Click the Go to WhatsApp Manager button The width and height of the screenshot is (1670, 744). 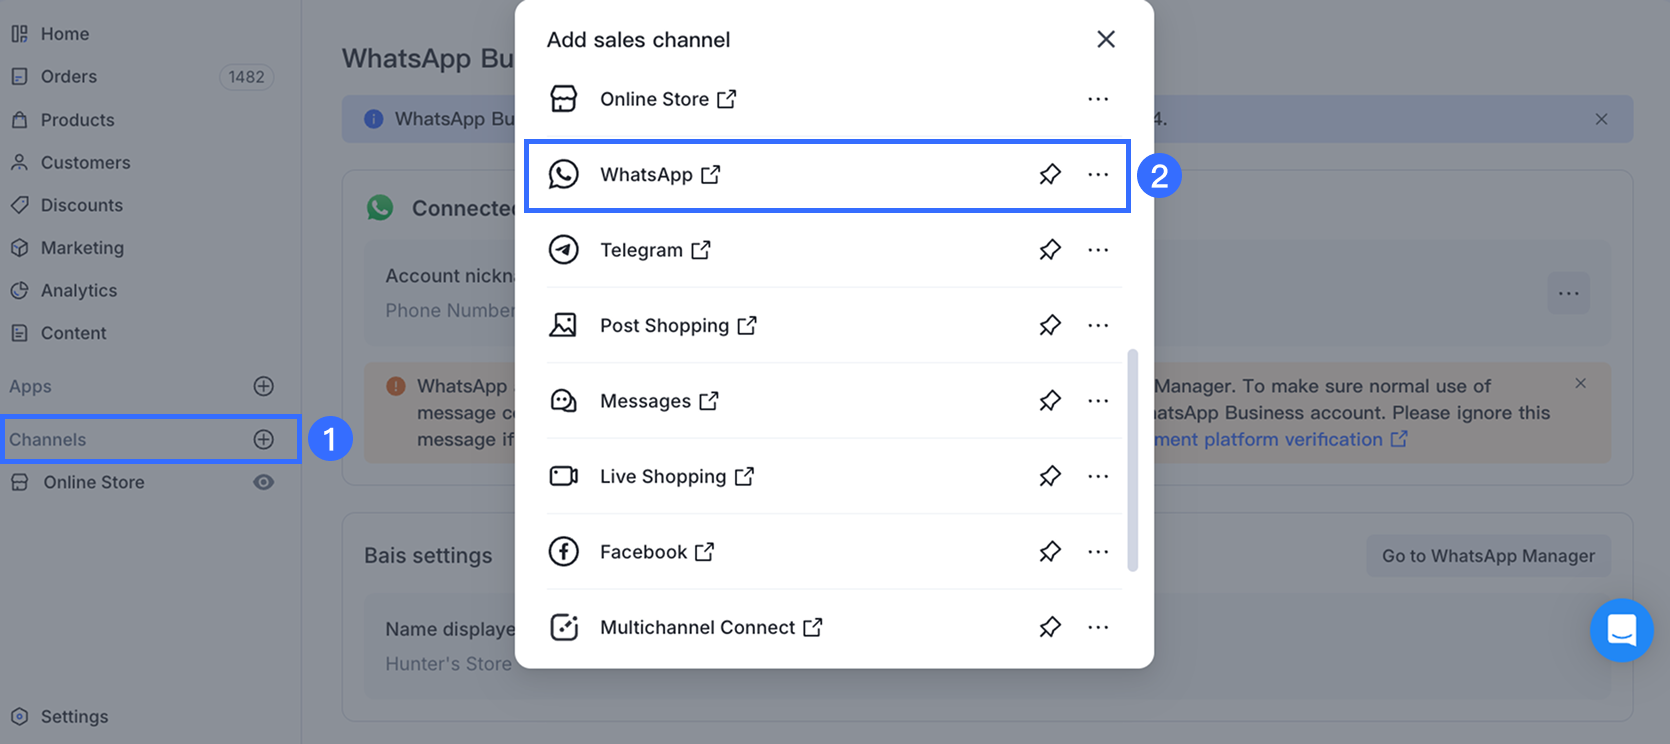coord(1488,556)
